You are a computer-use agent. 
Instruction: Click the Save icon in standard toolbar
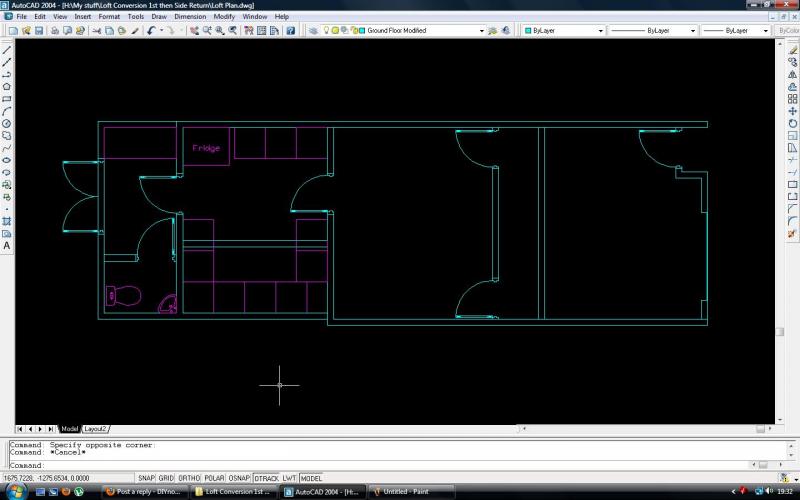(38, 31)
